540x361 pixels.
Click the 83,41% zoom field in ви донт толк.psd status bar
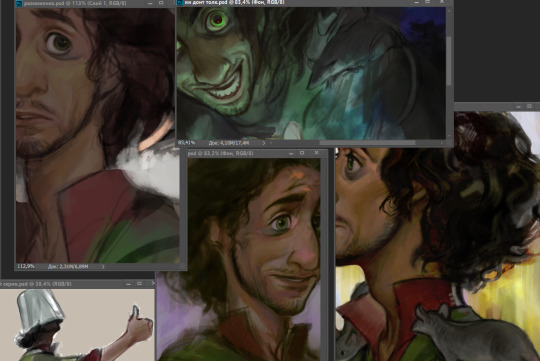coord(187,142)
